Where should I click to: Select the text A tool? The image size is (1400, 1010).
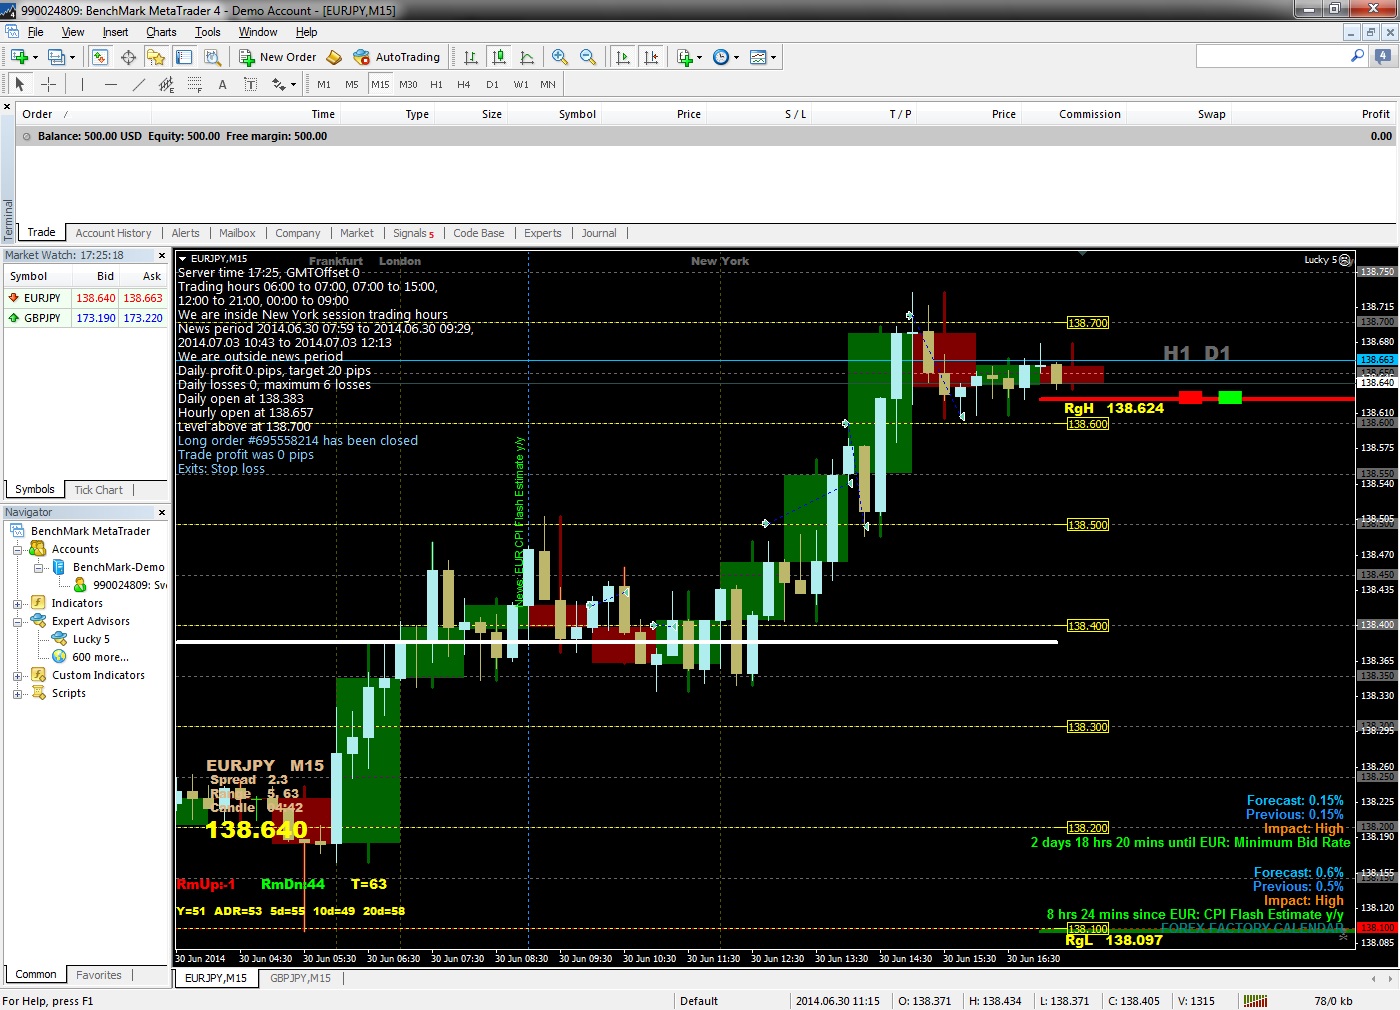(222, 84)
